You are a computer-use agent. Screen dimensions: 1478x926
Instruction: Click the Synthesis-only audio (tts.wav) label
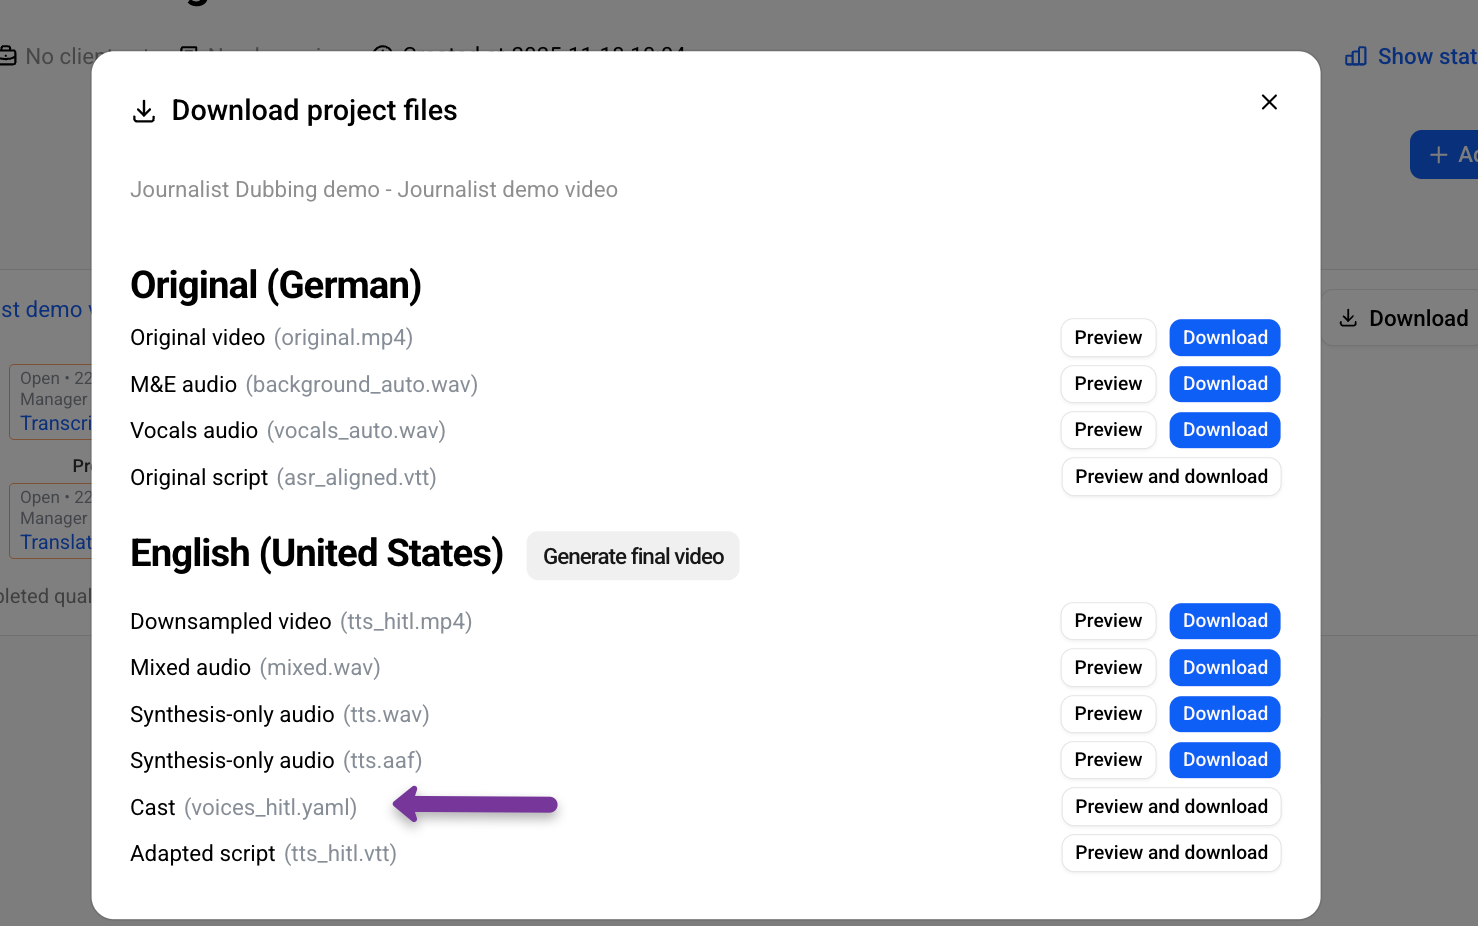280,715
